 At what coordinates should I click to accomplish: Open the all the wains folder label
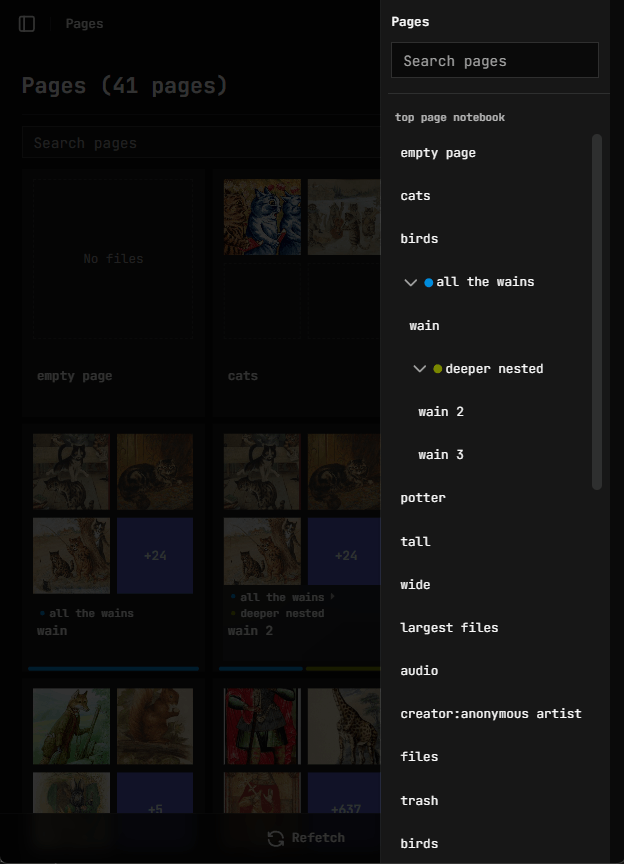[x=485, y=282]
